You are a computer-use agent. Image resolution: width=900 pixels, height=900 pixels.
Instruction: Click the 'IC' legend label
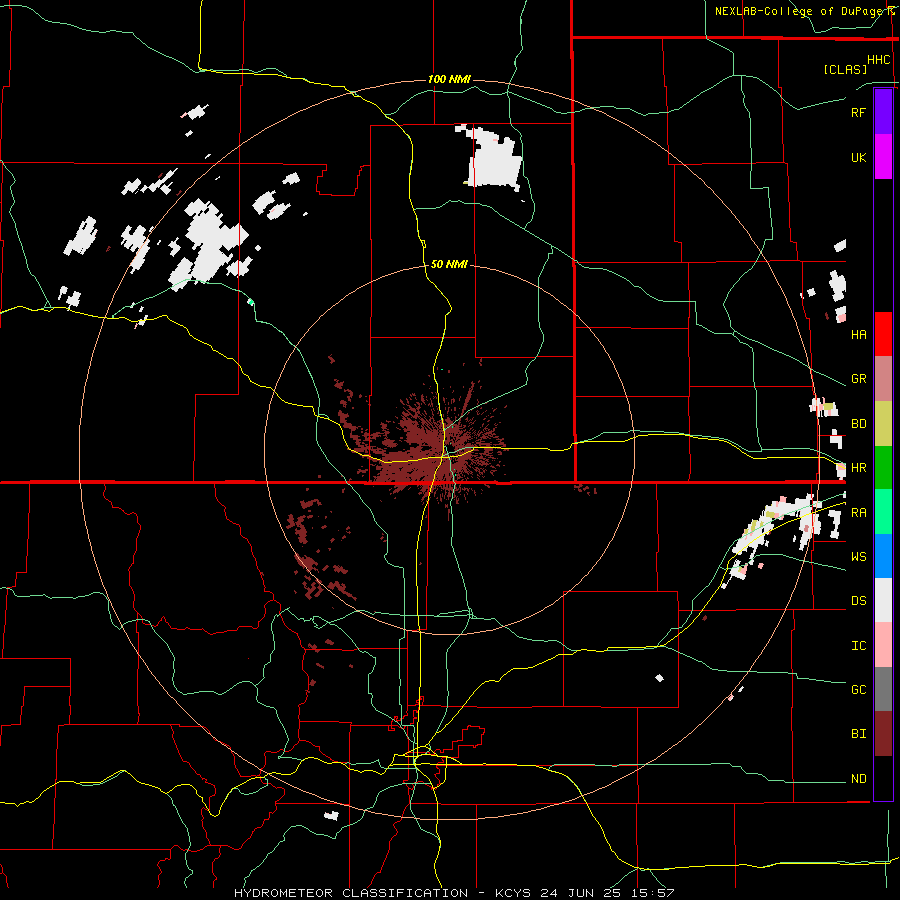coord(858,646)
